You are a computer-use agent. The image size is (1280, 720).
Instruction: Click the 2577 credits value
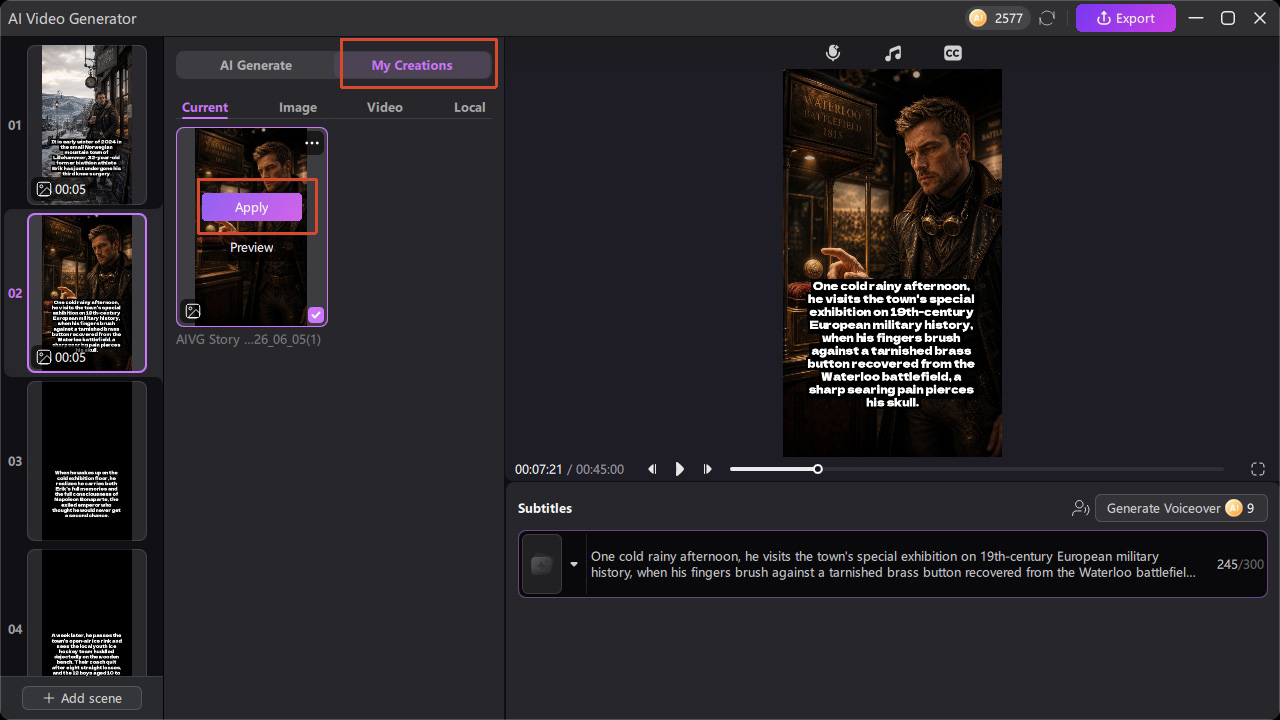(1009, 18)
